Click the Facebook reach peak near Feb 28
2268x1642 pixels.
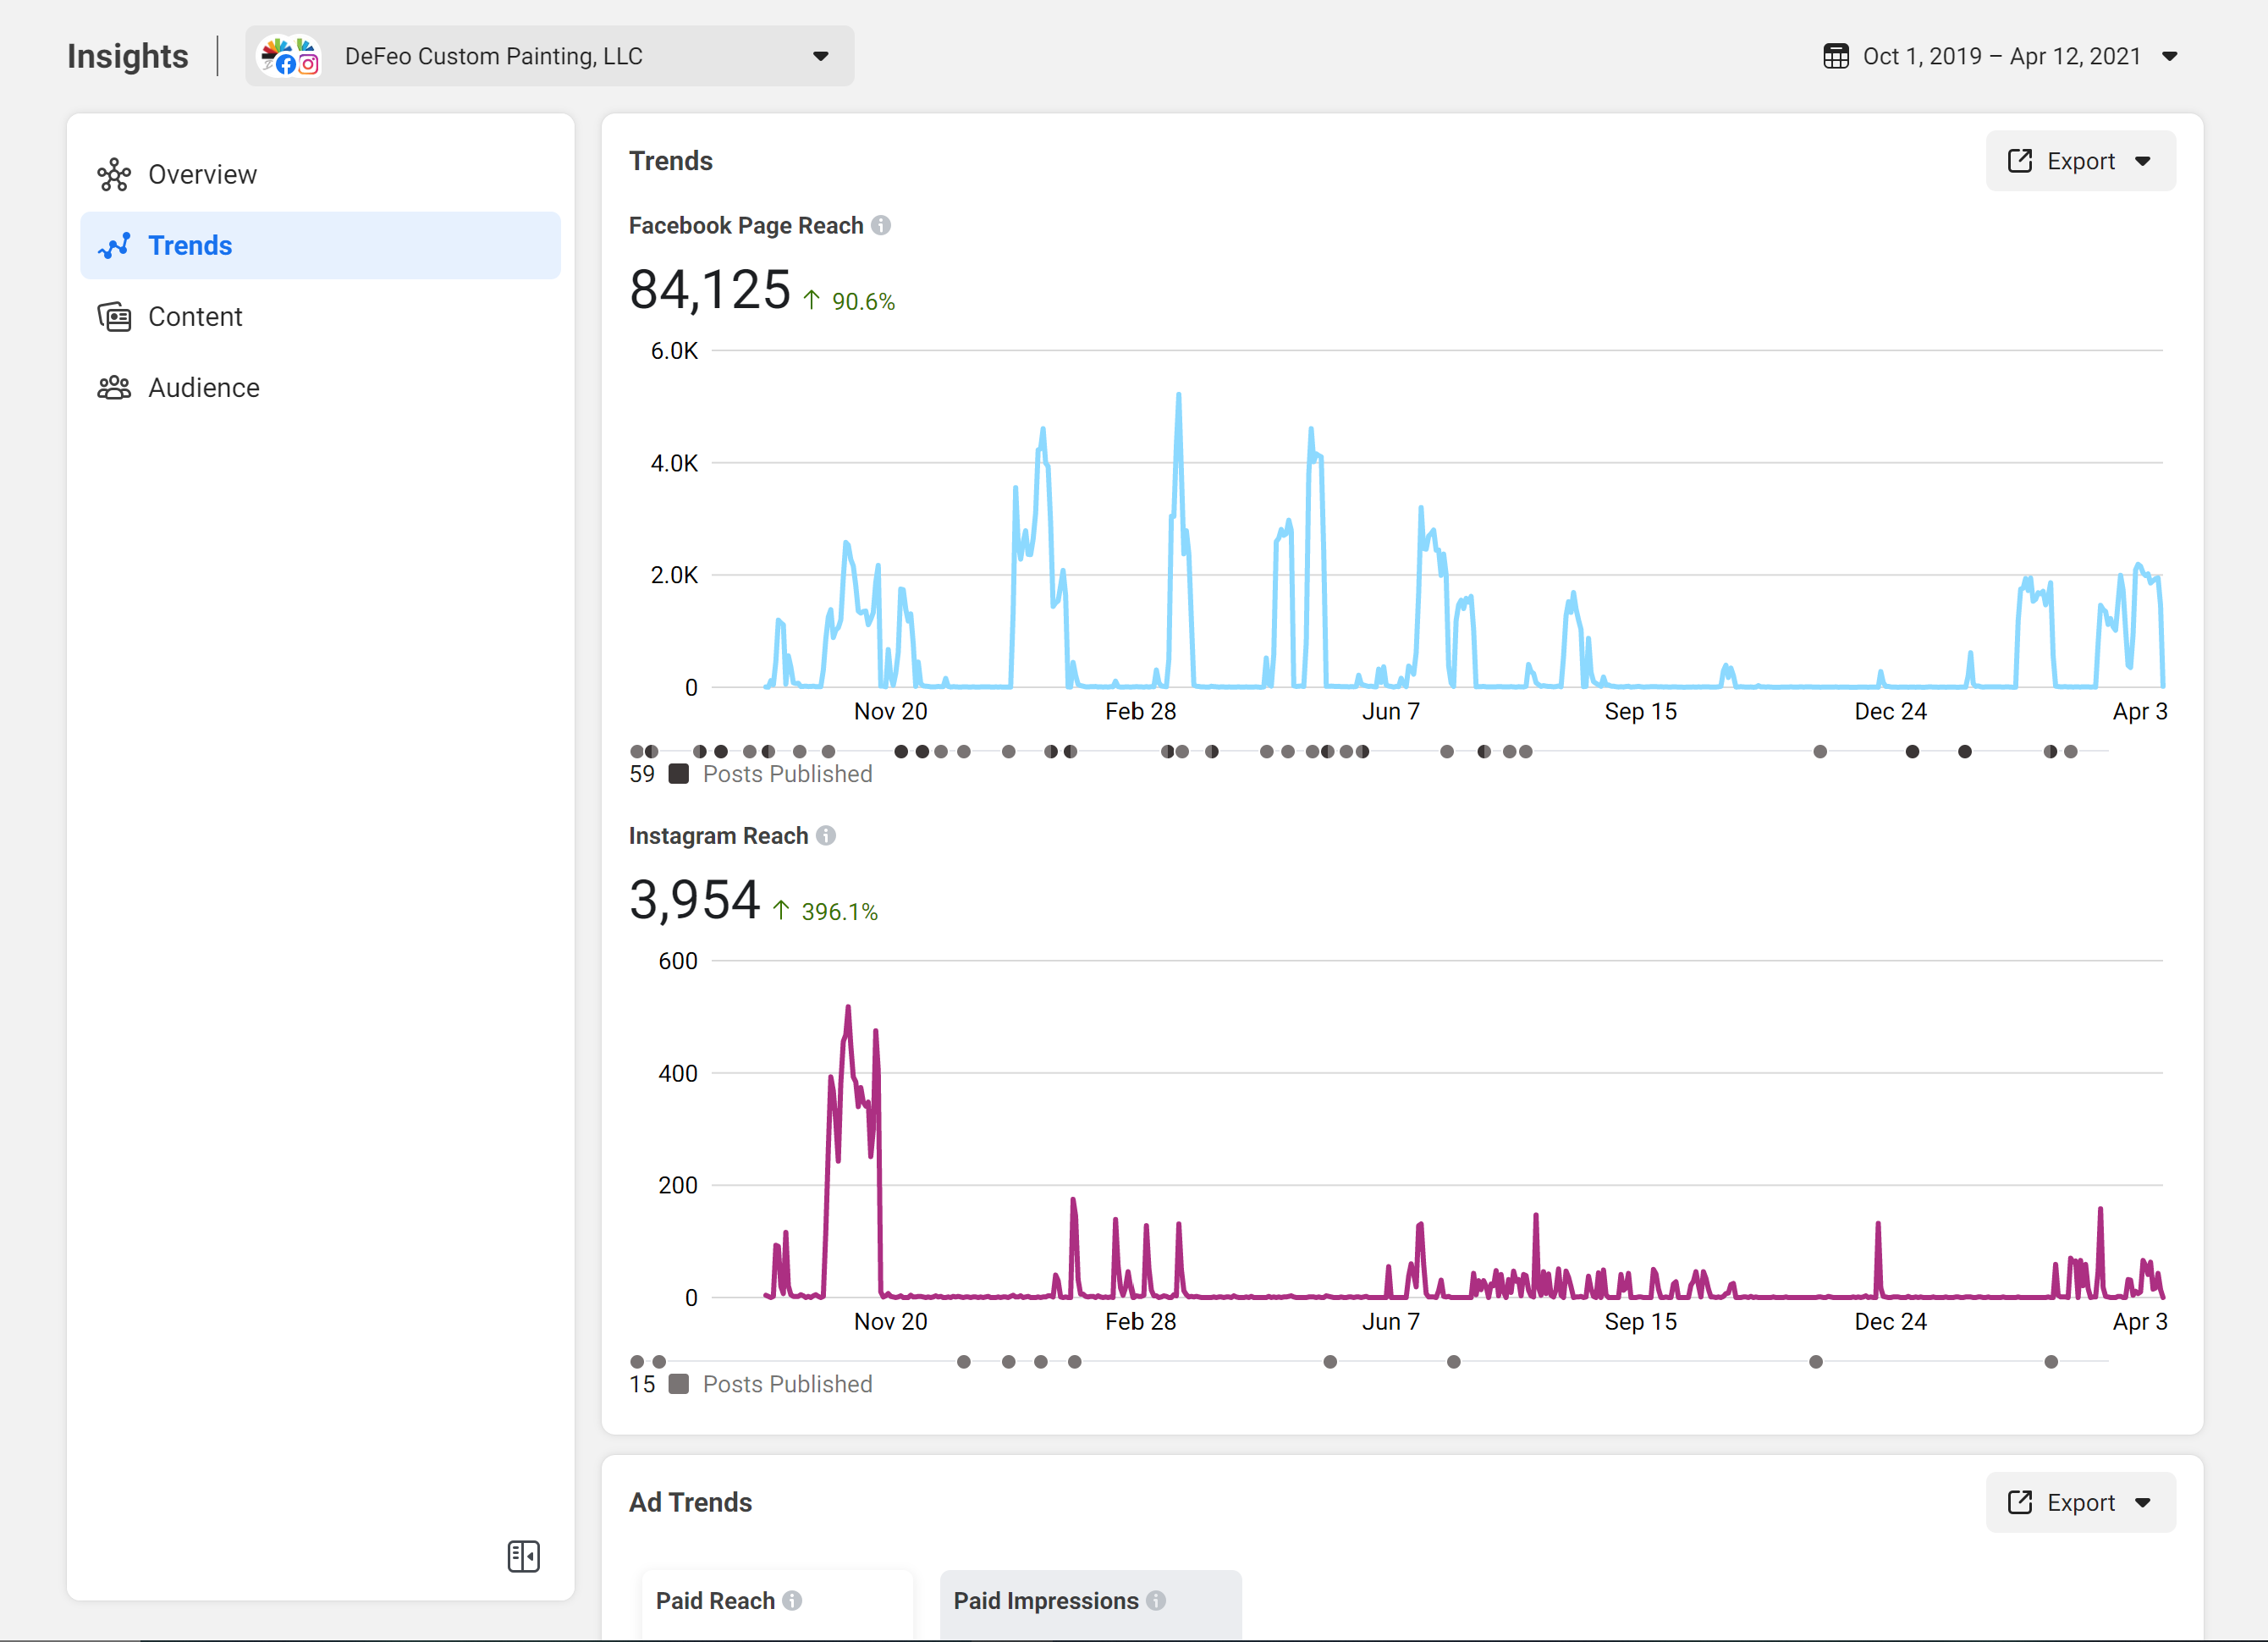click(x=1178, y=396)
